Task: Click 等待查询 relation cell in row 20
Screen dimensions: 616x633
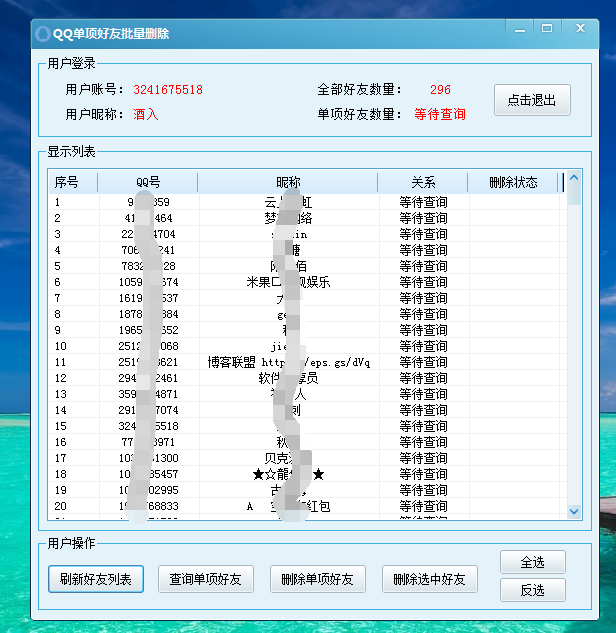Action: [x=423, y=506]
